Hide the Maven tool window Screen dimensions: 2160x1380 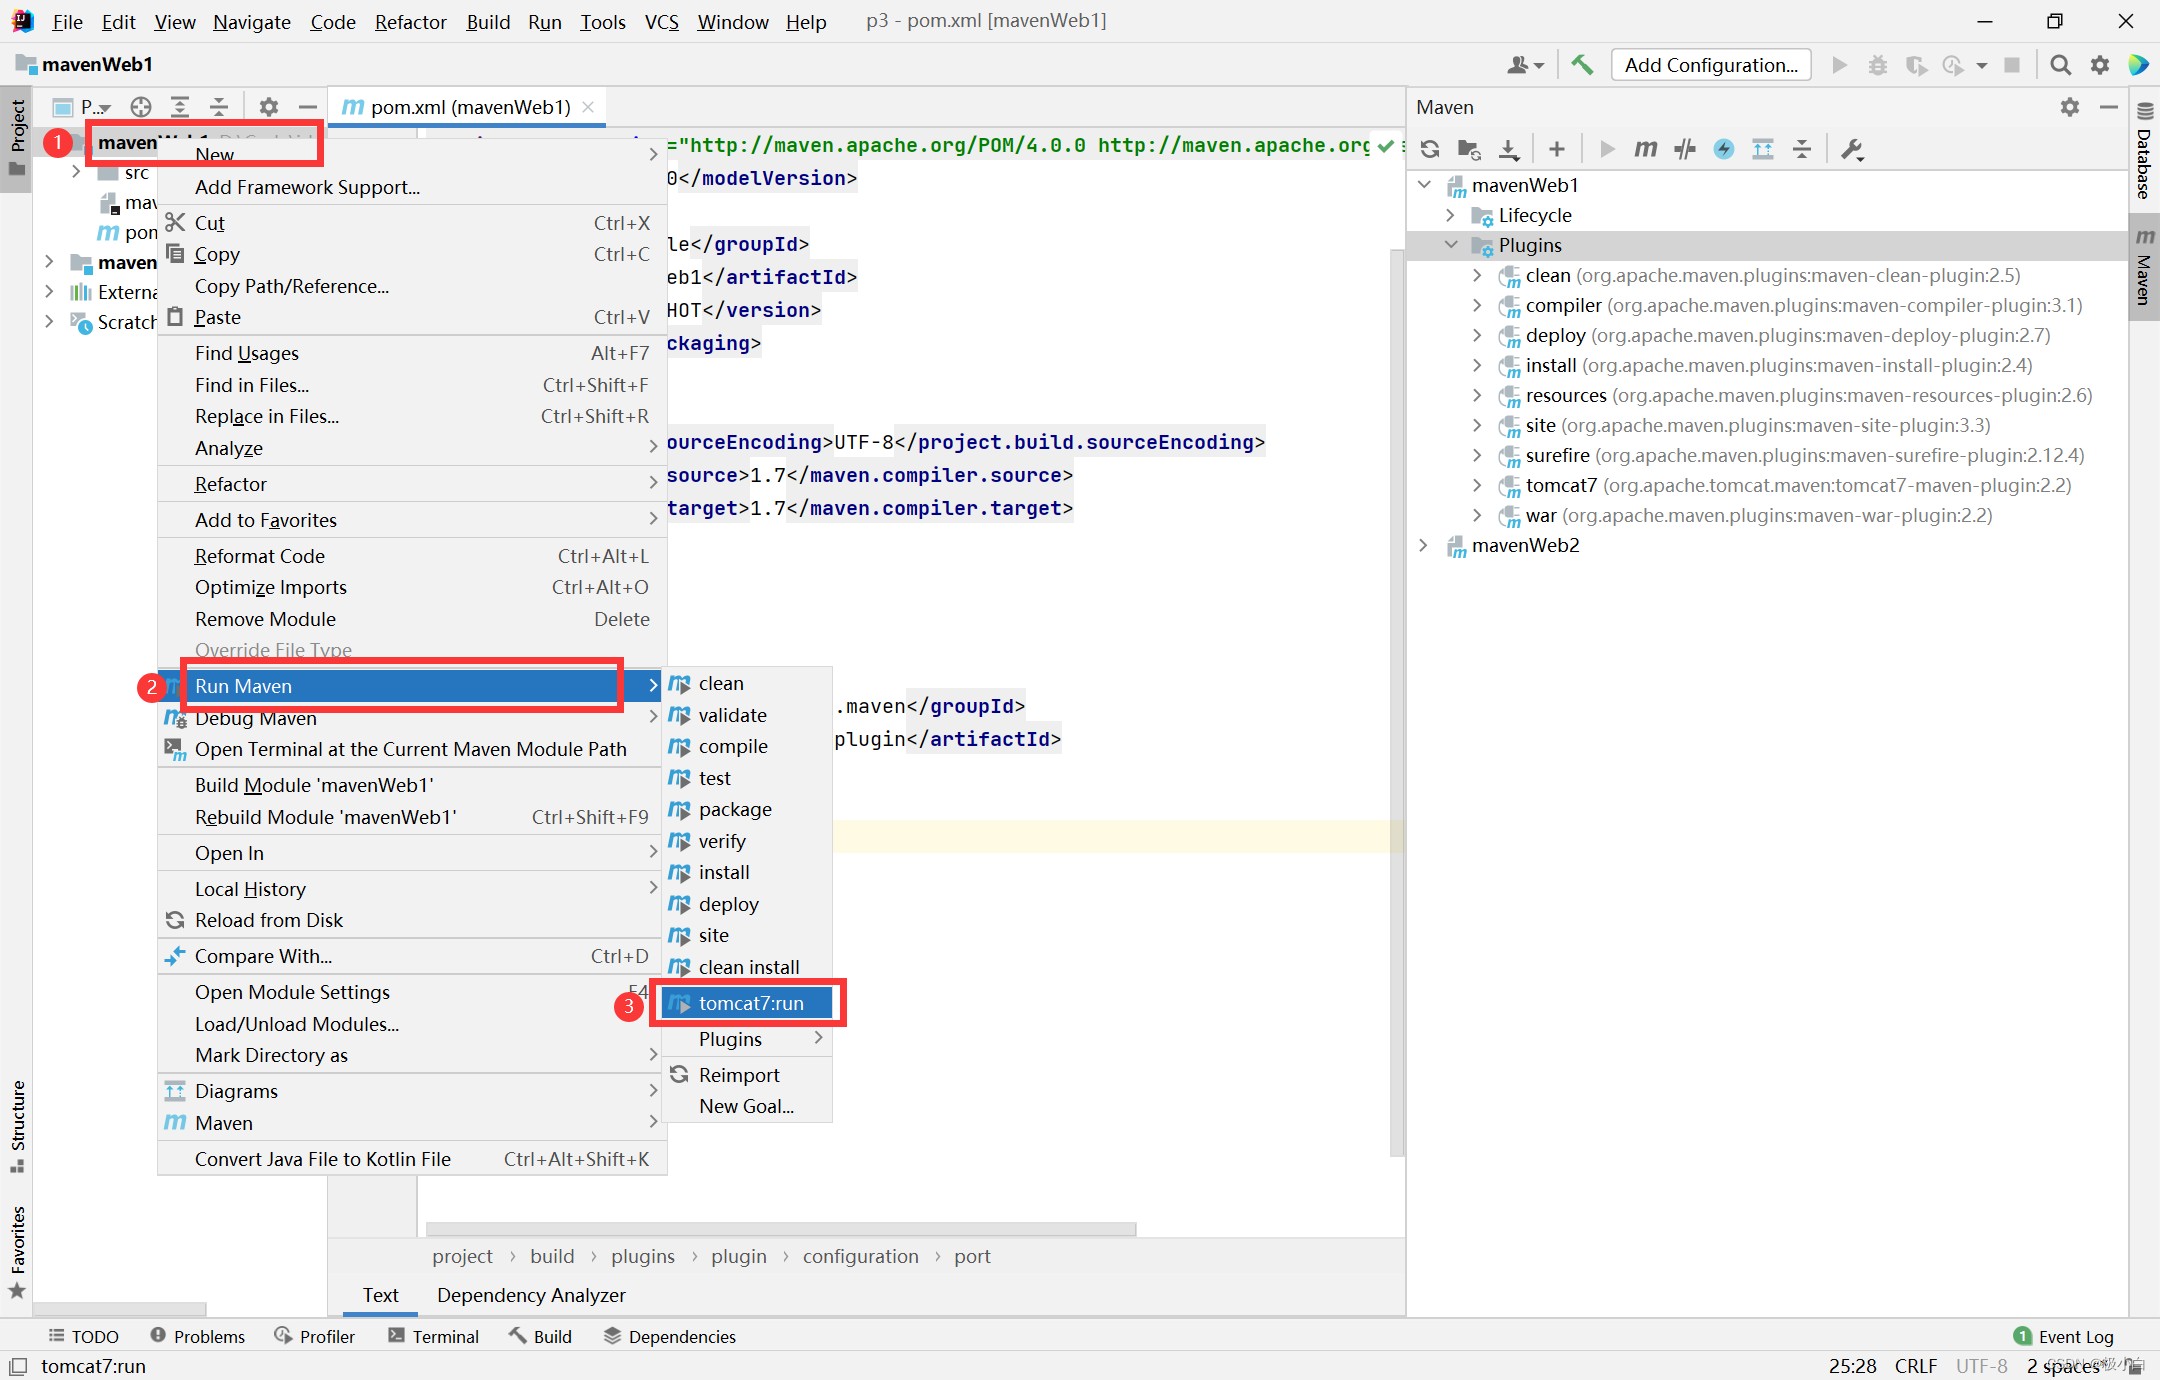[x=2109, y=107]
